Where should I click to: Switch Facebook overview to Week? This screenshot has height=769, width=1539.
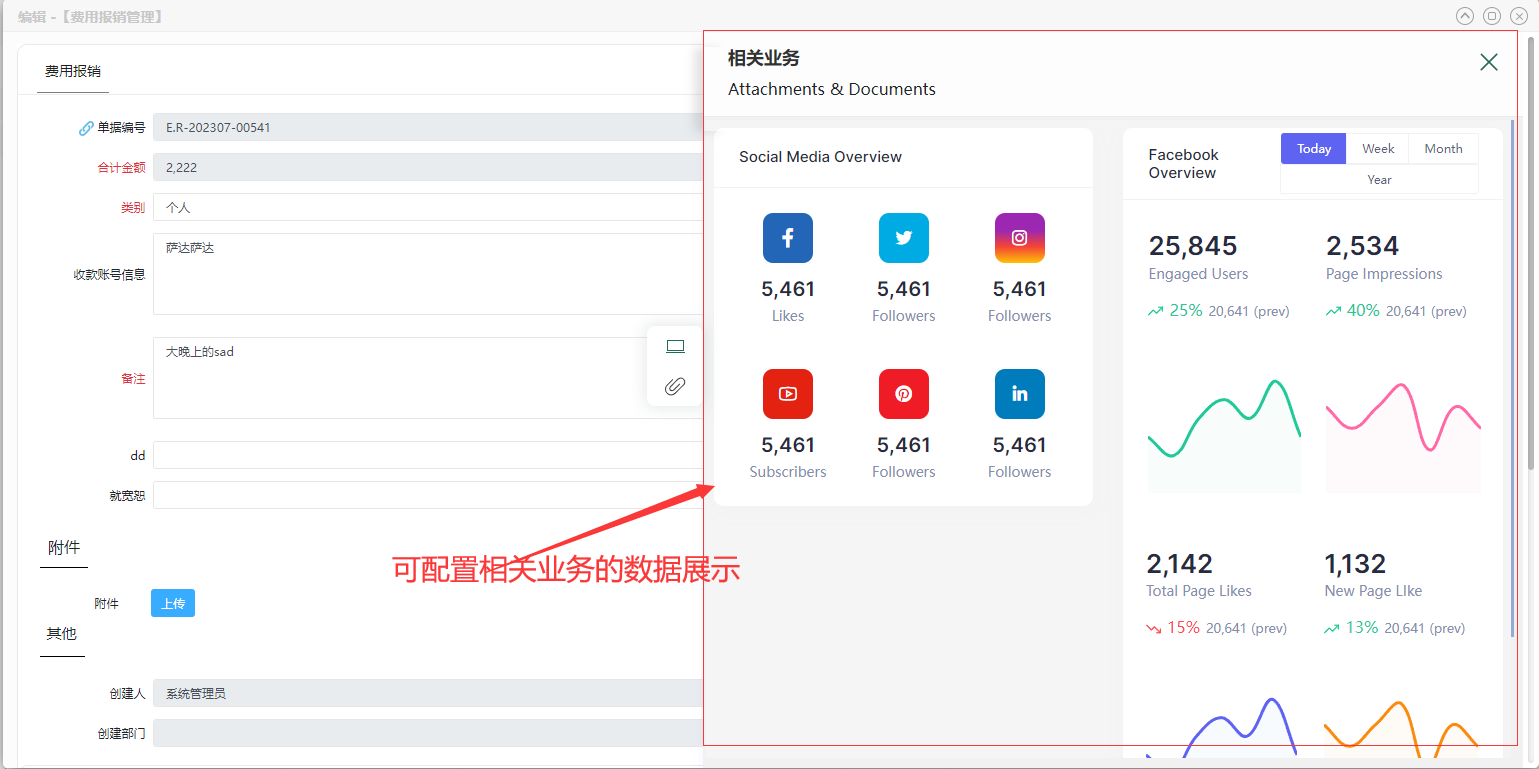click(x=1377, y=149)
